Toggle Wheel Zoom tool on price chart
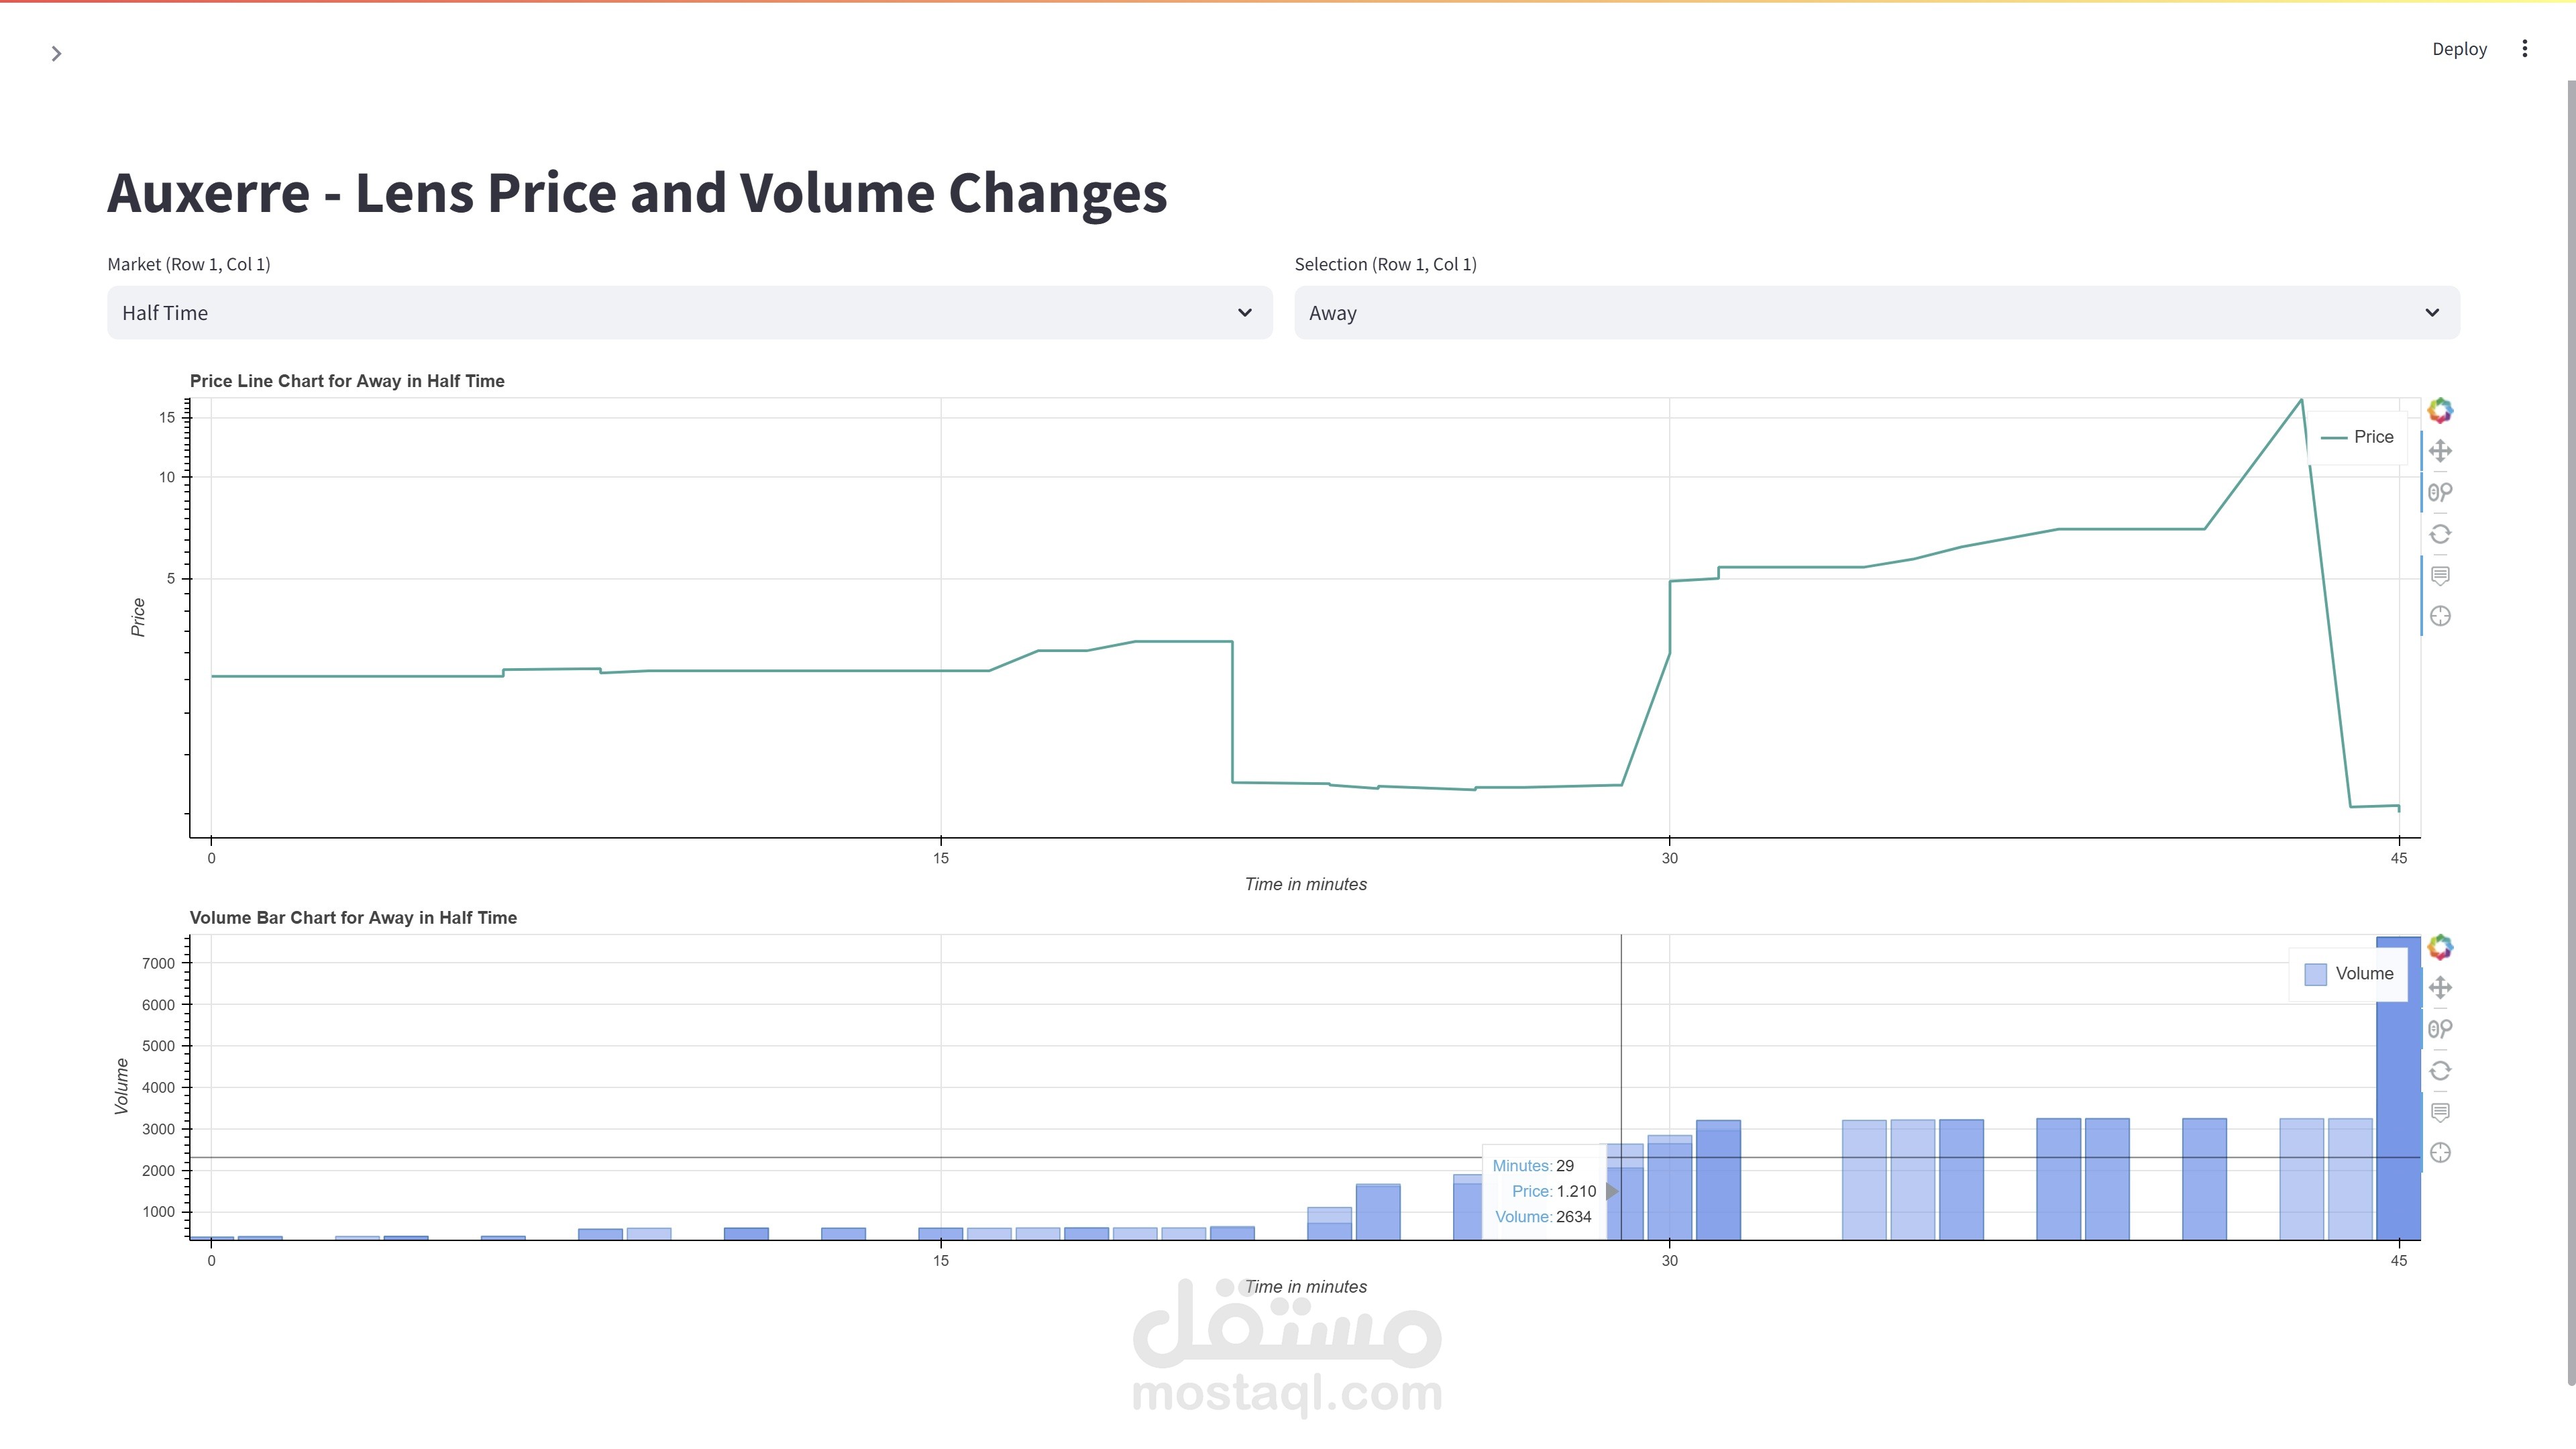The image size is (2576, 1449). [2440, 492]
